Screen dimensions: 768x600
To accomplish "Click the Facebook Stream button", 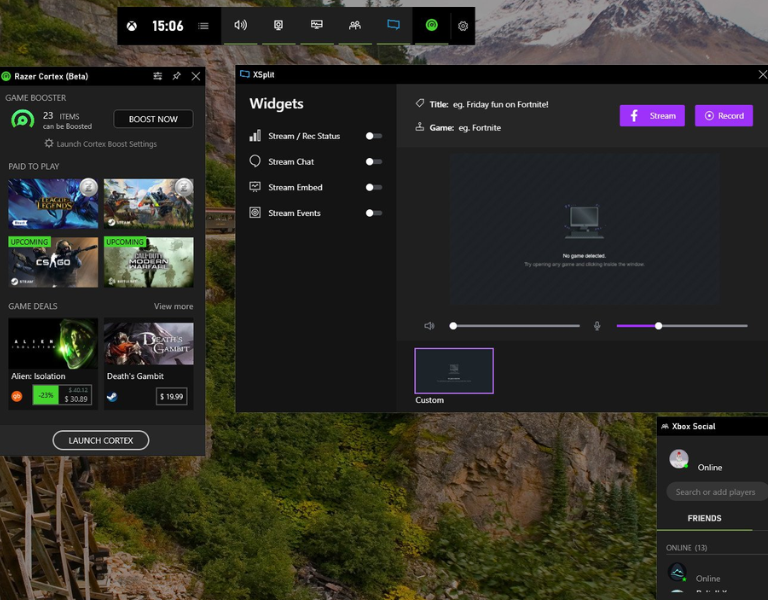I will click(652, 116).
